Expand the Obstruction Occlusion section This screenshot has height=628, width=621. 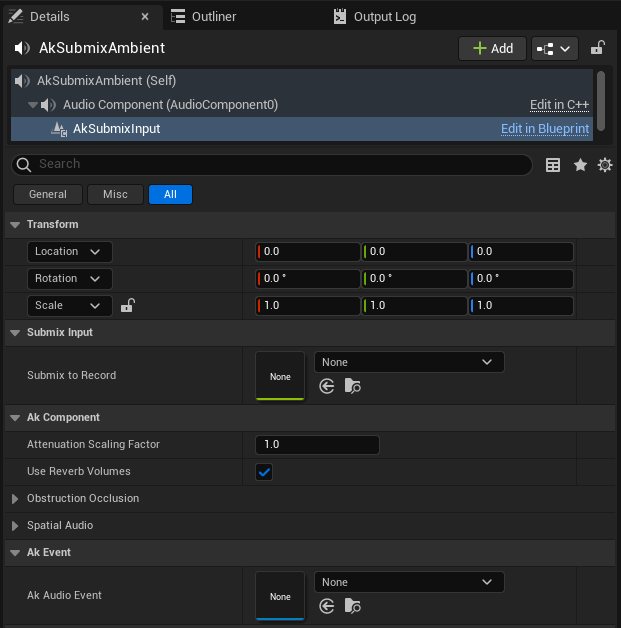[x=15, y=499]
